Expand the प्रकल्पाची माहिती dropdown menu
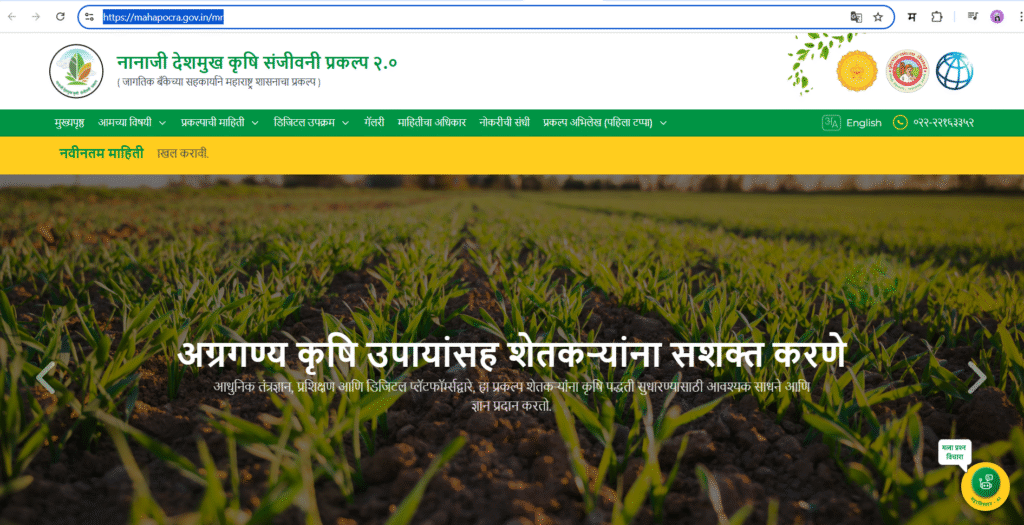Image resolution: width=1024 pixels, height=525 pixels. (x=219, y=123)
